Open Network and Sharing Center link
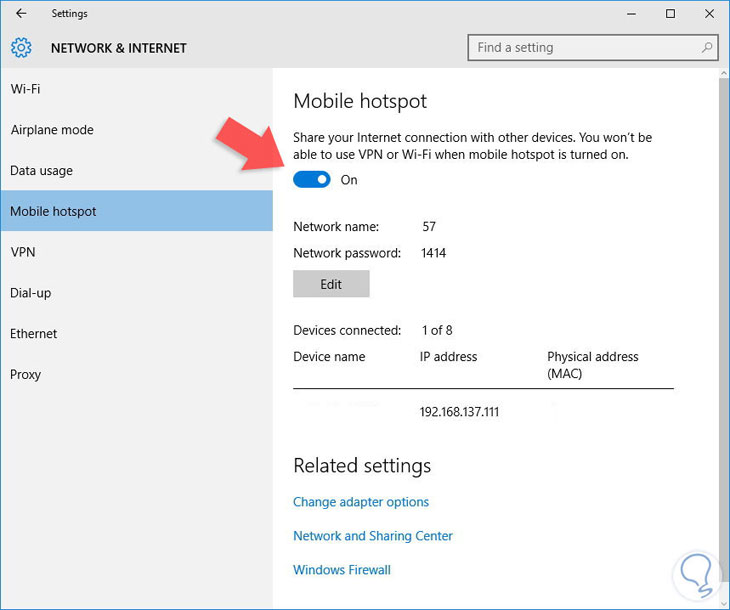730x610 pixels. click(x=372, y=536)
